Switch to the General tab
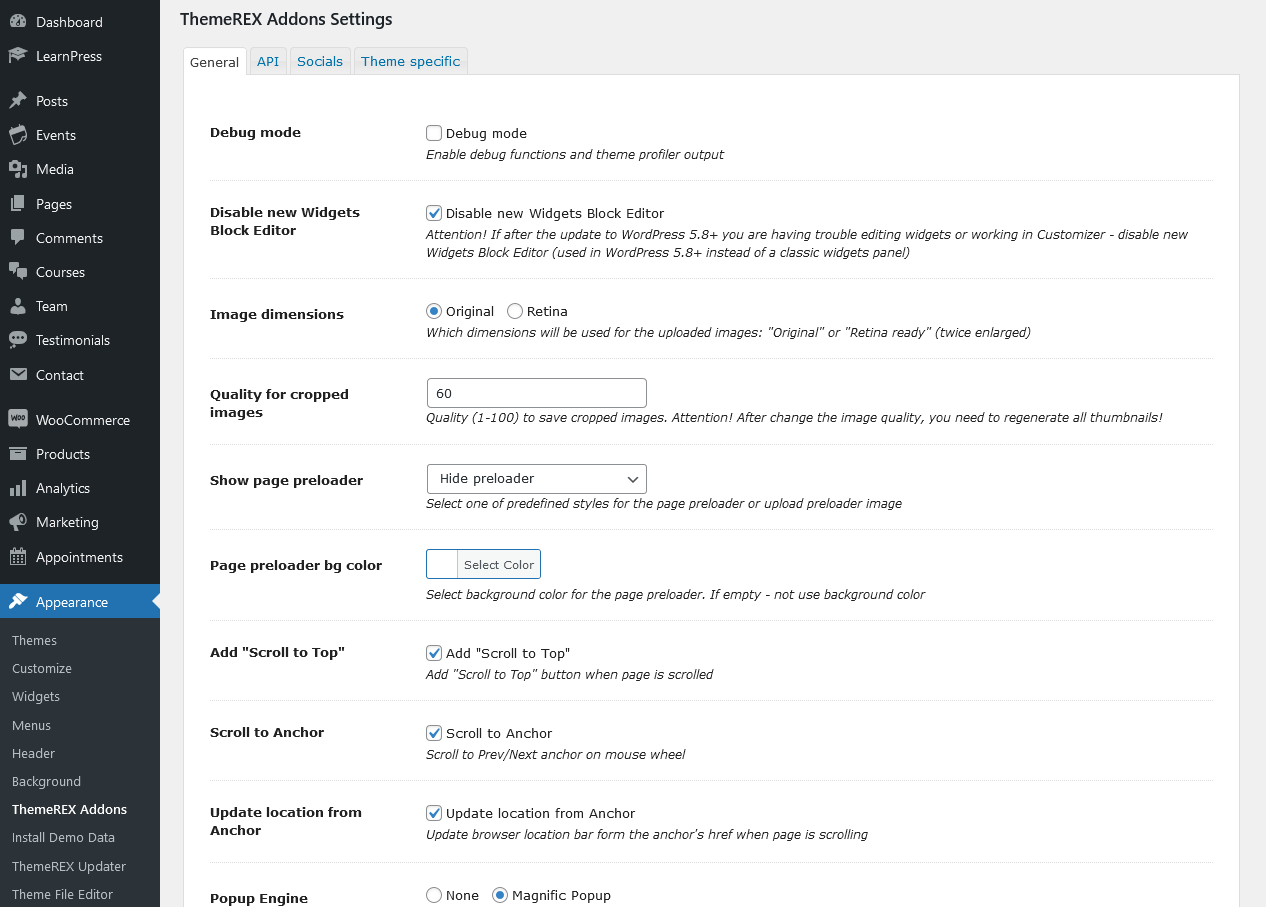The width and height of the screenshot is (1266, 907). (x=214, y=61)
